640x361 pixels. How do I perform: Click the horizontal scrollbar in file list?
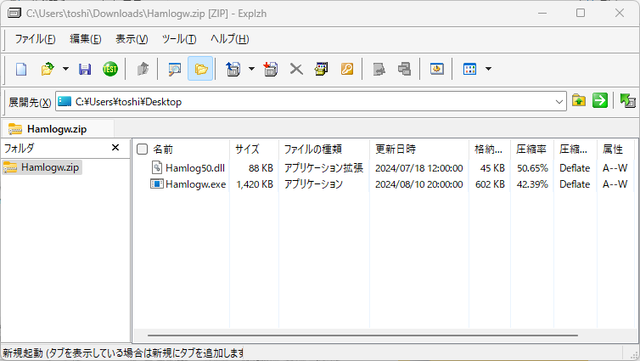(x=362, y=335)
